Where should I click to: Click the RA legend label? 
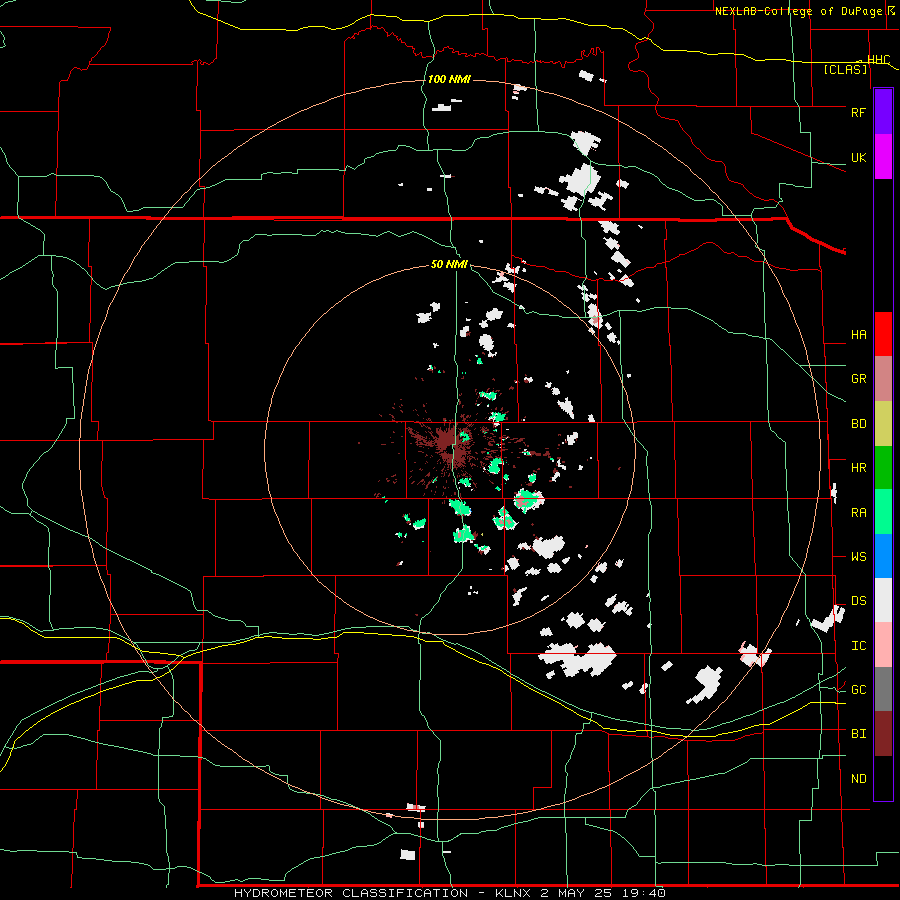[x=858, y=512]
